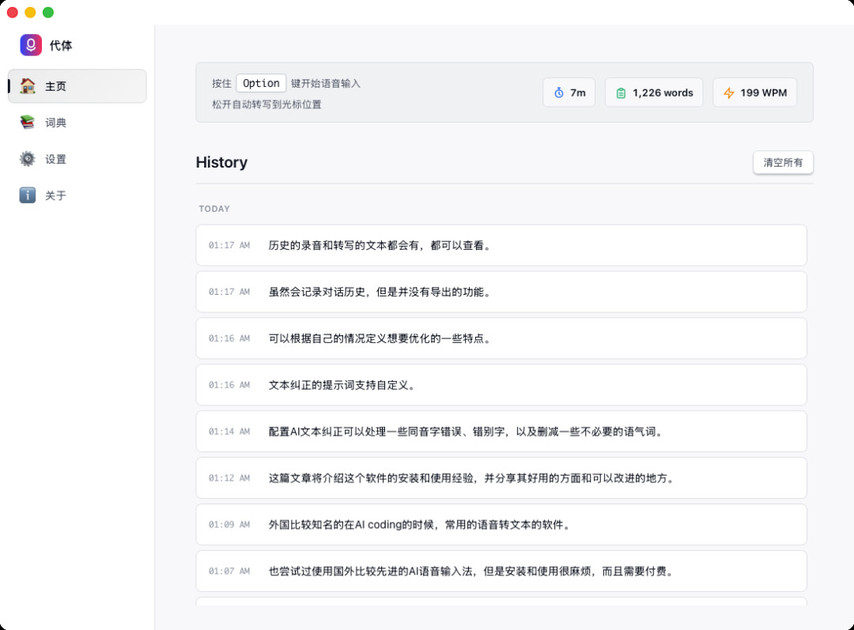Click the blue stopwatch icon in 7m stat
Image resolution: width=854 pixels, height=630 pixels.
559,93
